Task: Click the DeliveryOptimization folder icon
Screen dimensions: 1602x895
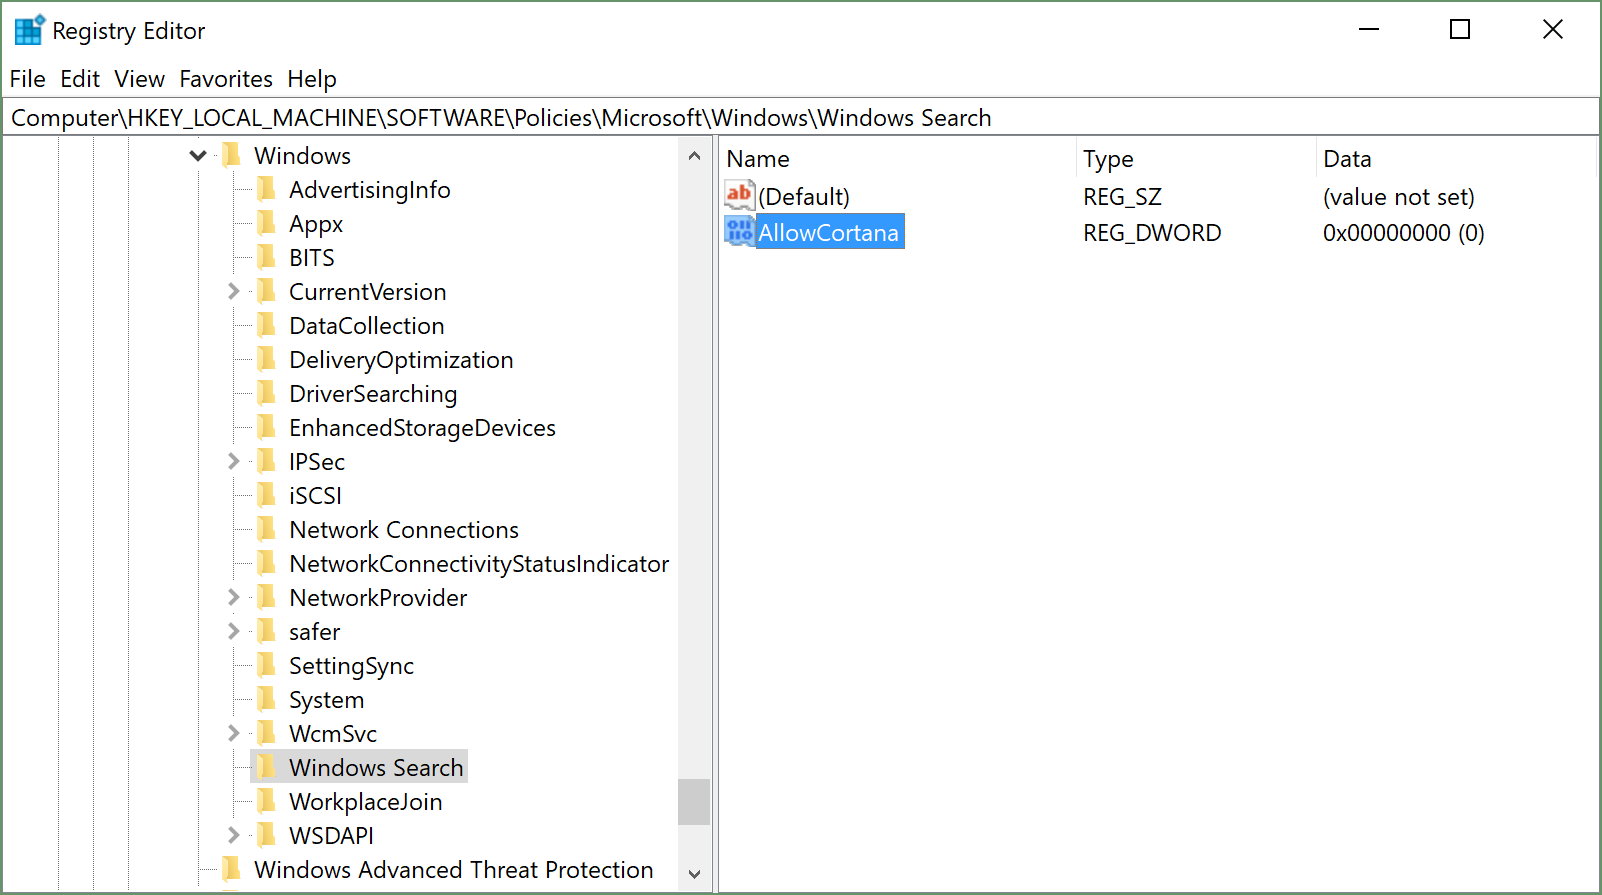Action: coord(266,359)
